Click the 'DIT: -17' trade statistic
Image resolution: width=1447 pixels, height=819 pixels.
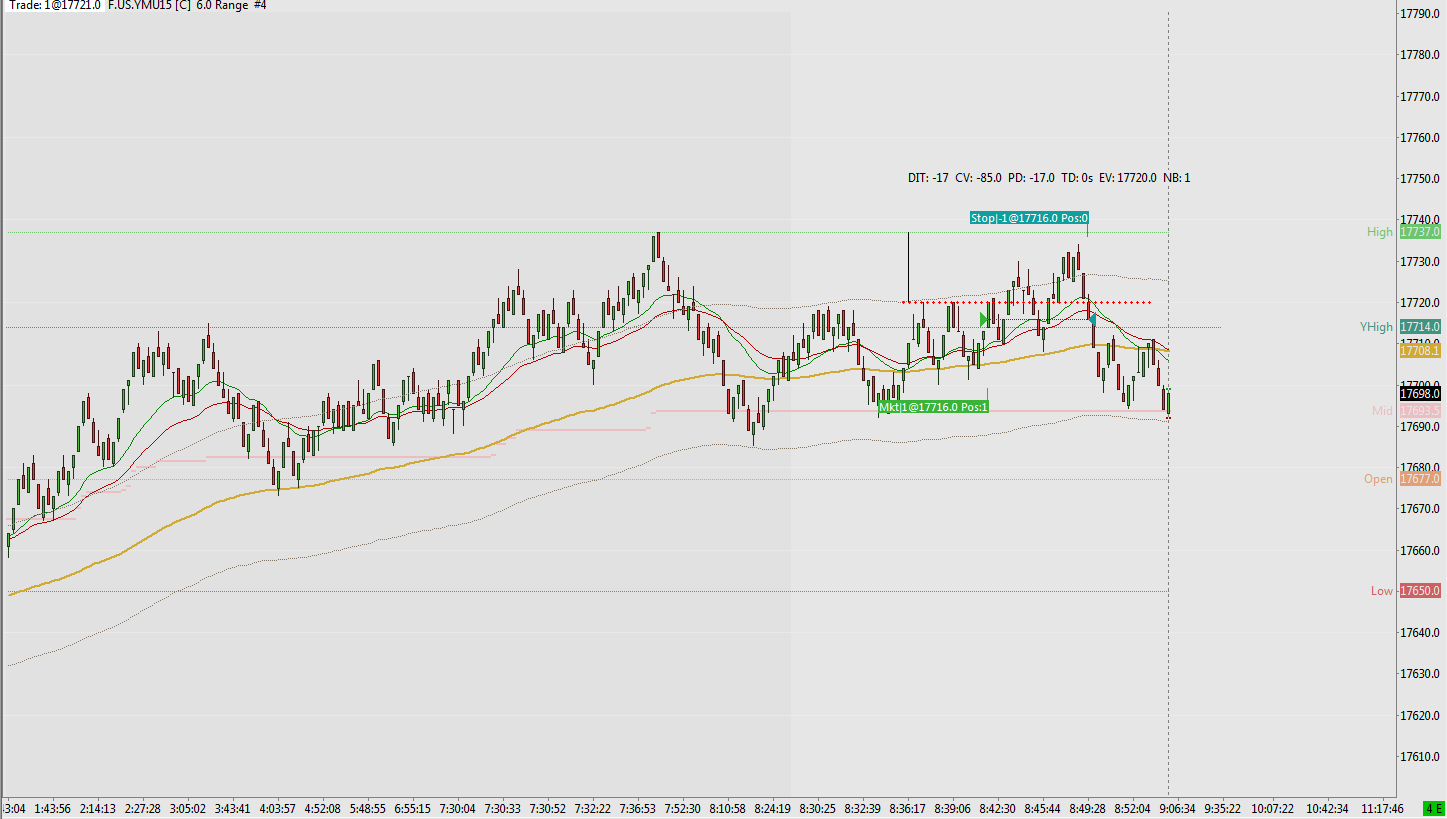[x=928, y=178]
